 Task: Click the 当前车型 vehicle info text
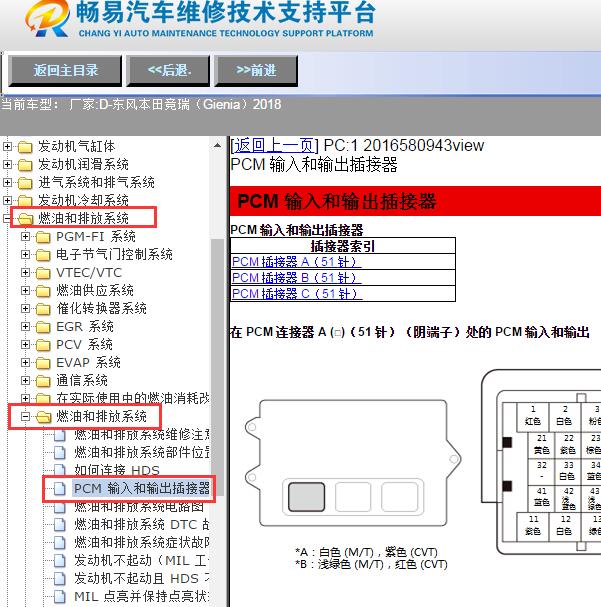point(141,105)
